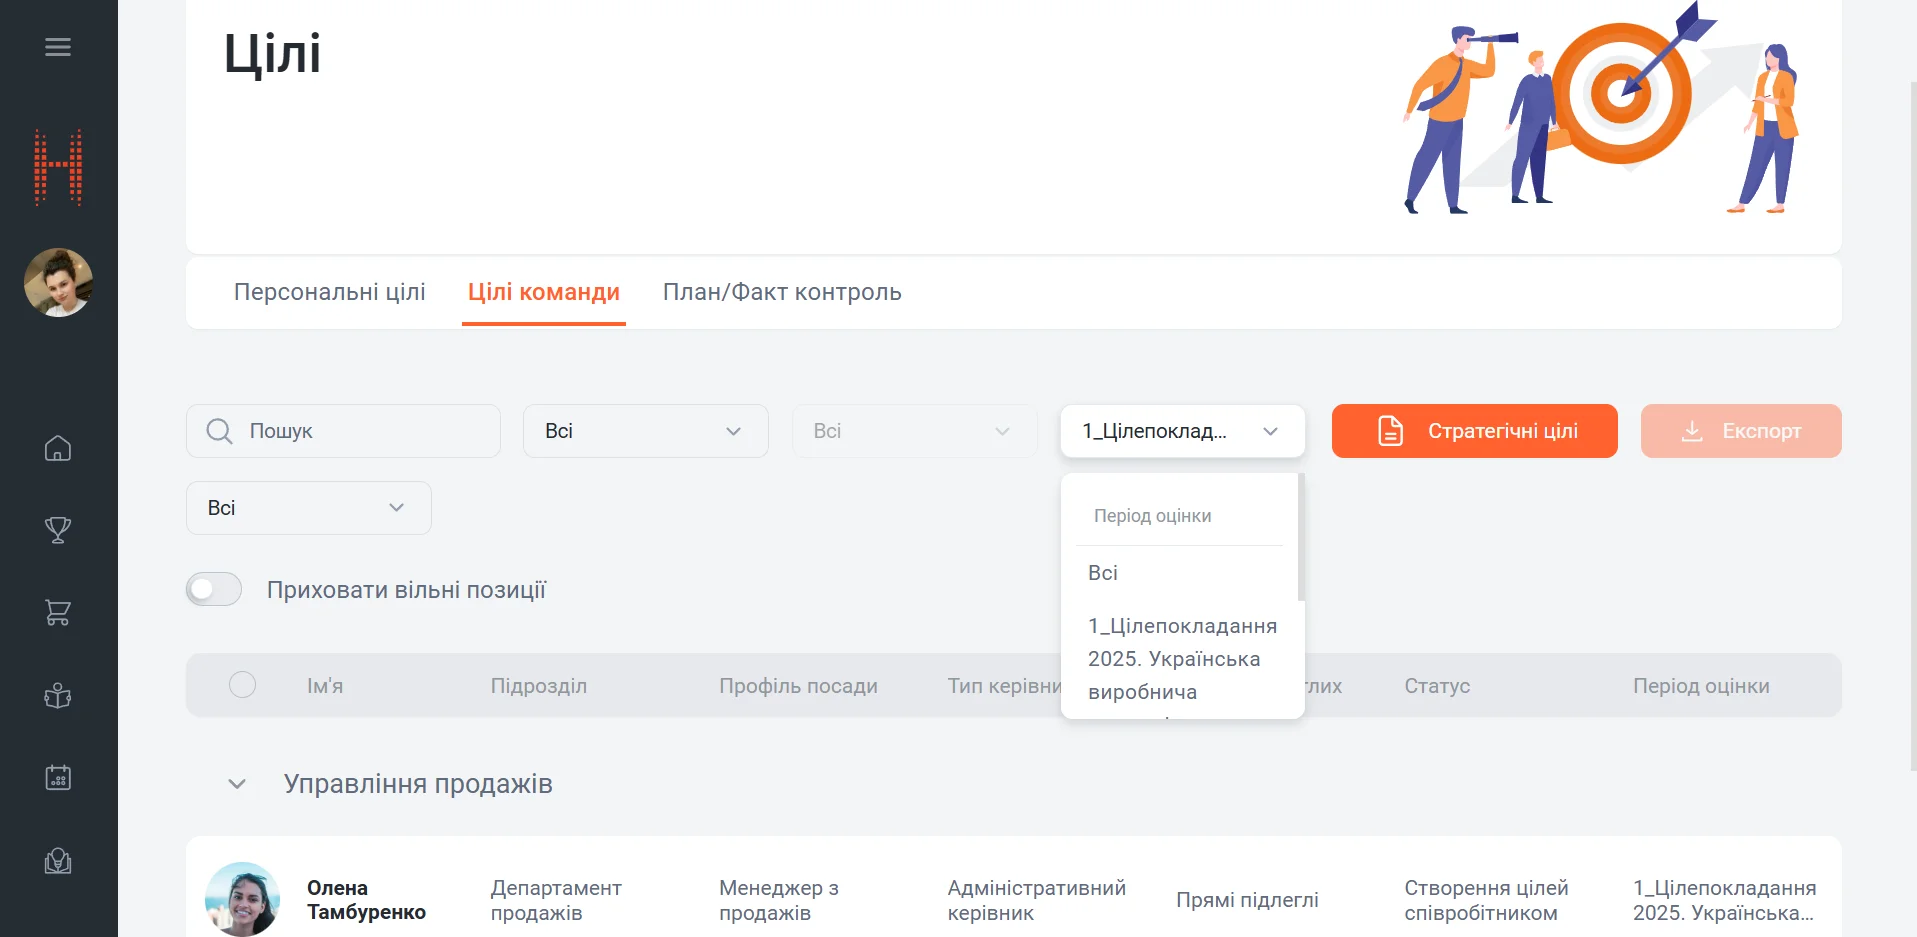Open the first 'Всі' filter dropdown
1917x937 pixels.
[645, 431]
